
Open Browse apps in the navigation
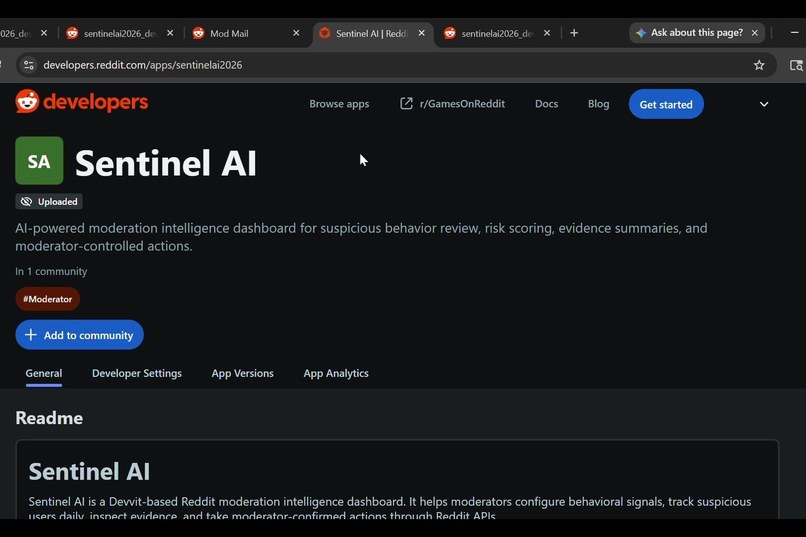[339, 104]
